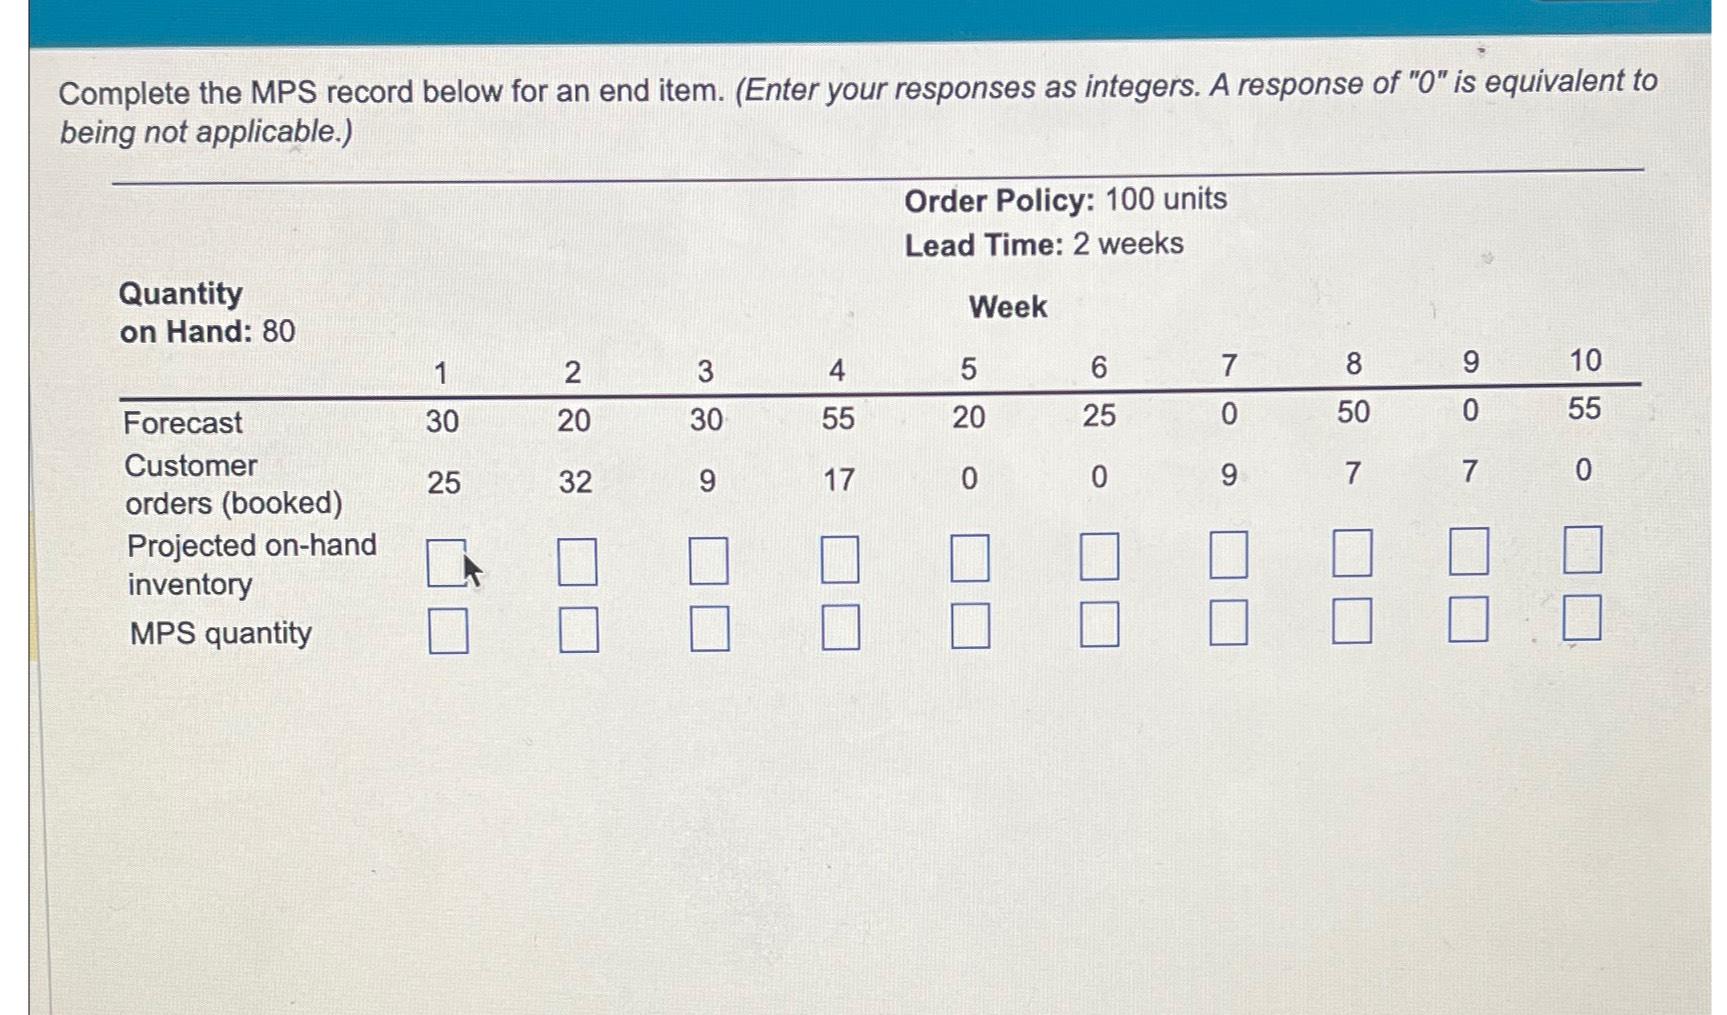Click the MPS quantity box for week 1
This screenshot has height=1015, width=1727.
[x=444, y=631]
